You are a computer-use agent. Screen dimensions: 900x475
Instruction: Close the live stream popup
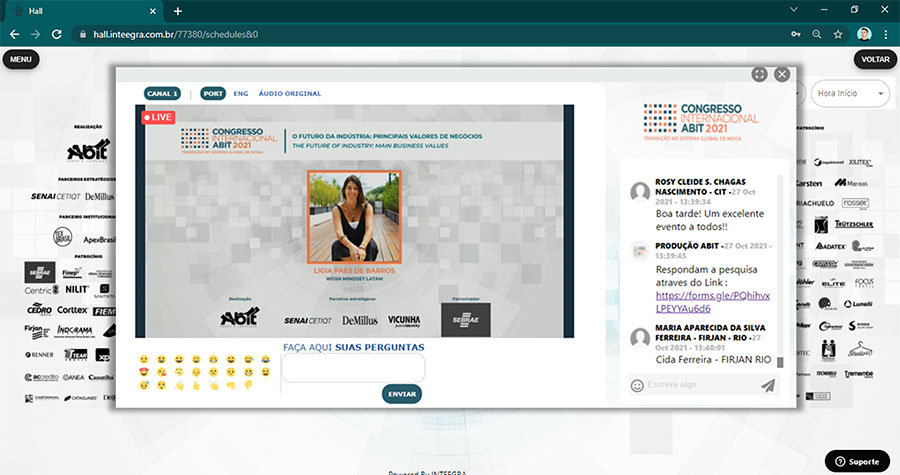[782, 74]
